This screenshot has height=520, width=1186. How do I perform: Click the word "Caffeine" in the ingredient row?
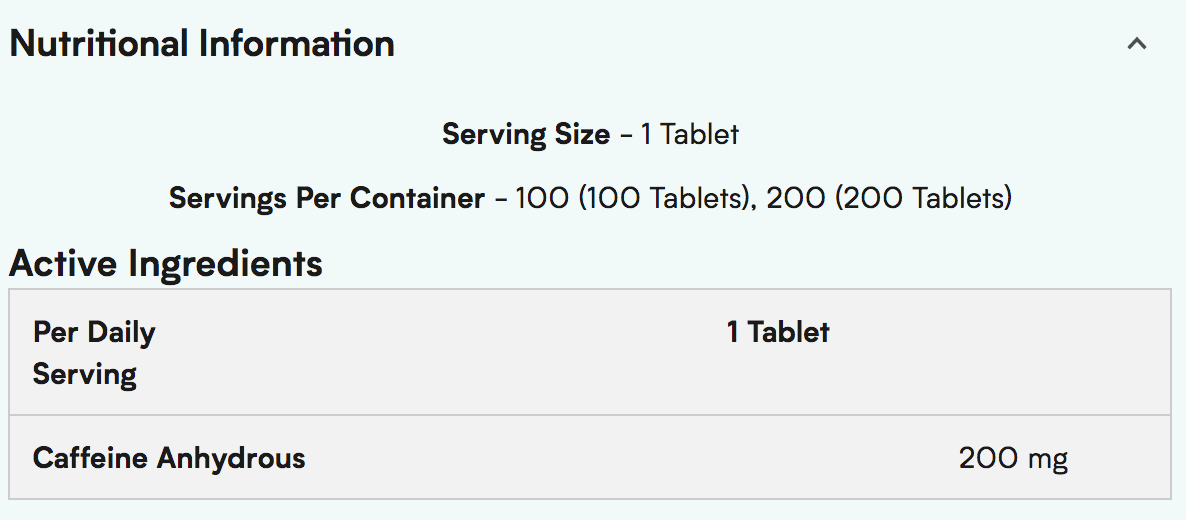(91, 459)
